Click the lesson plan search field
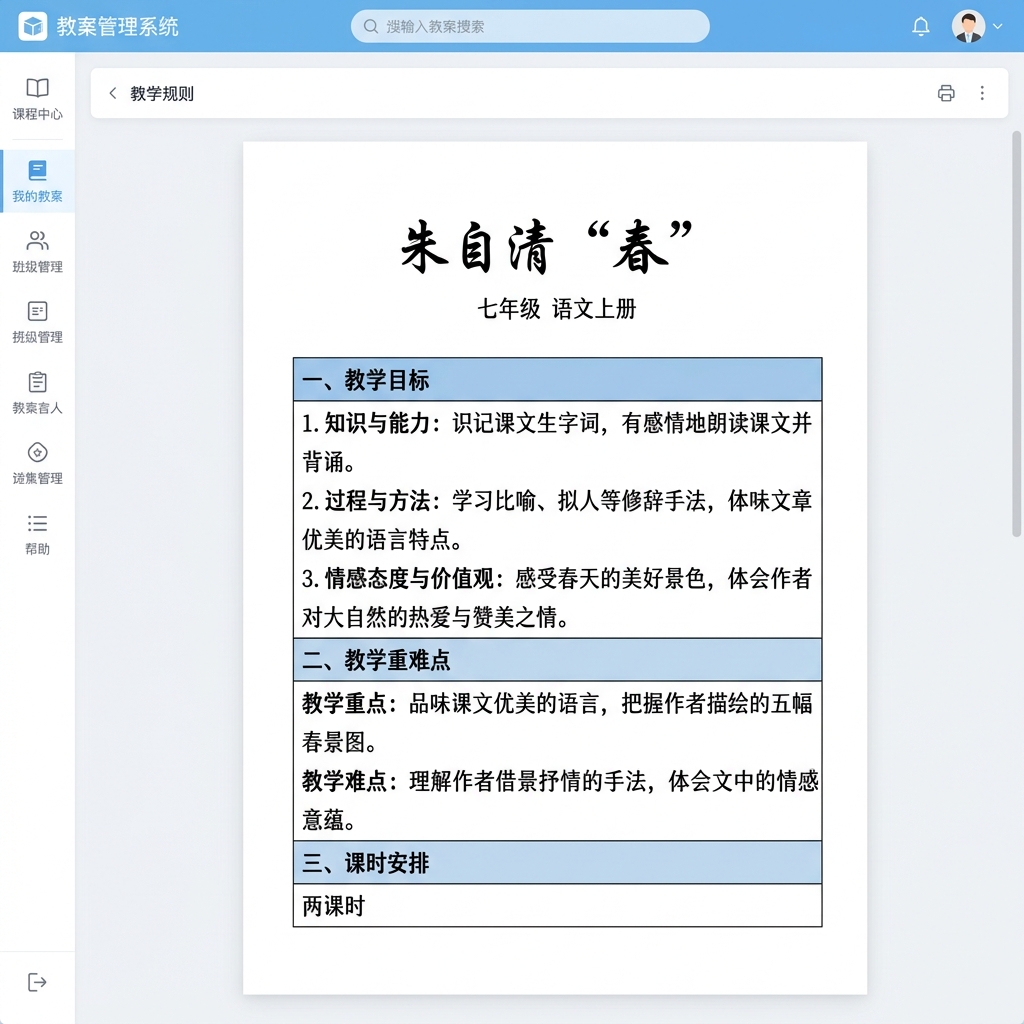 (x=530, y=27)
